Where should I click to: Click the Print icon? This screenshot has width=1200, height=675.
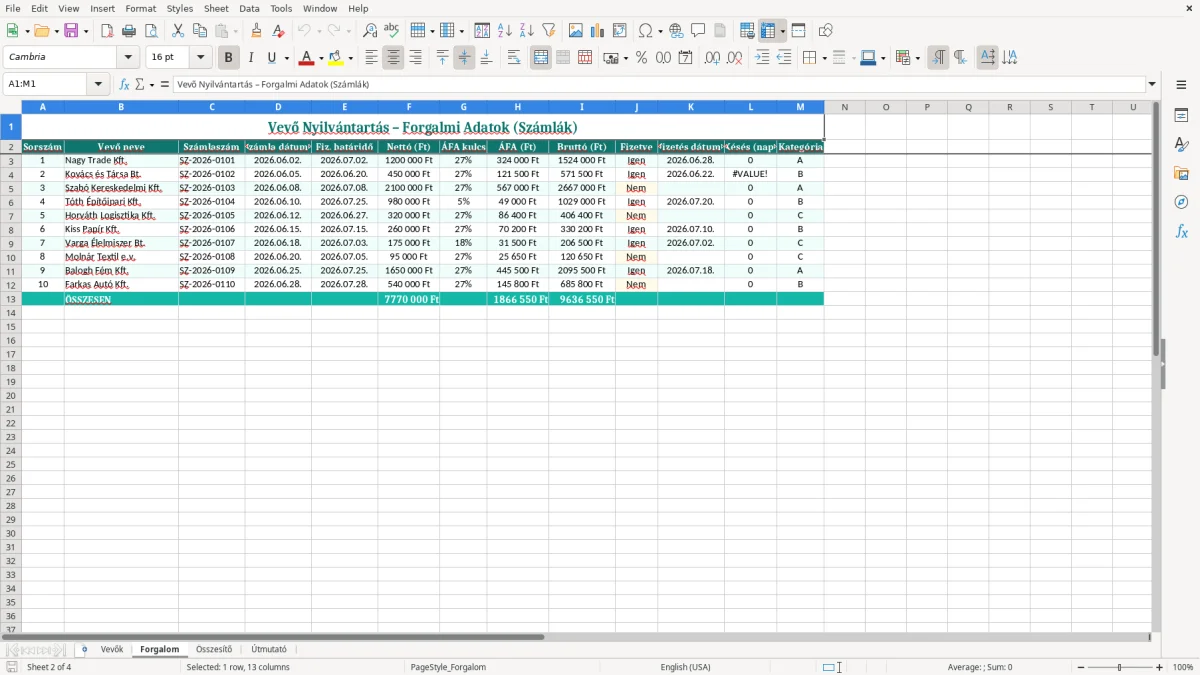point(129,31)
